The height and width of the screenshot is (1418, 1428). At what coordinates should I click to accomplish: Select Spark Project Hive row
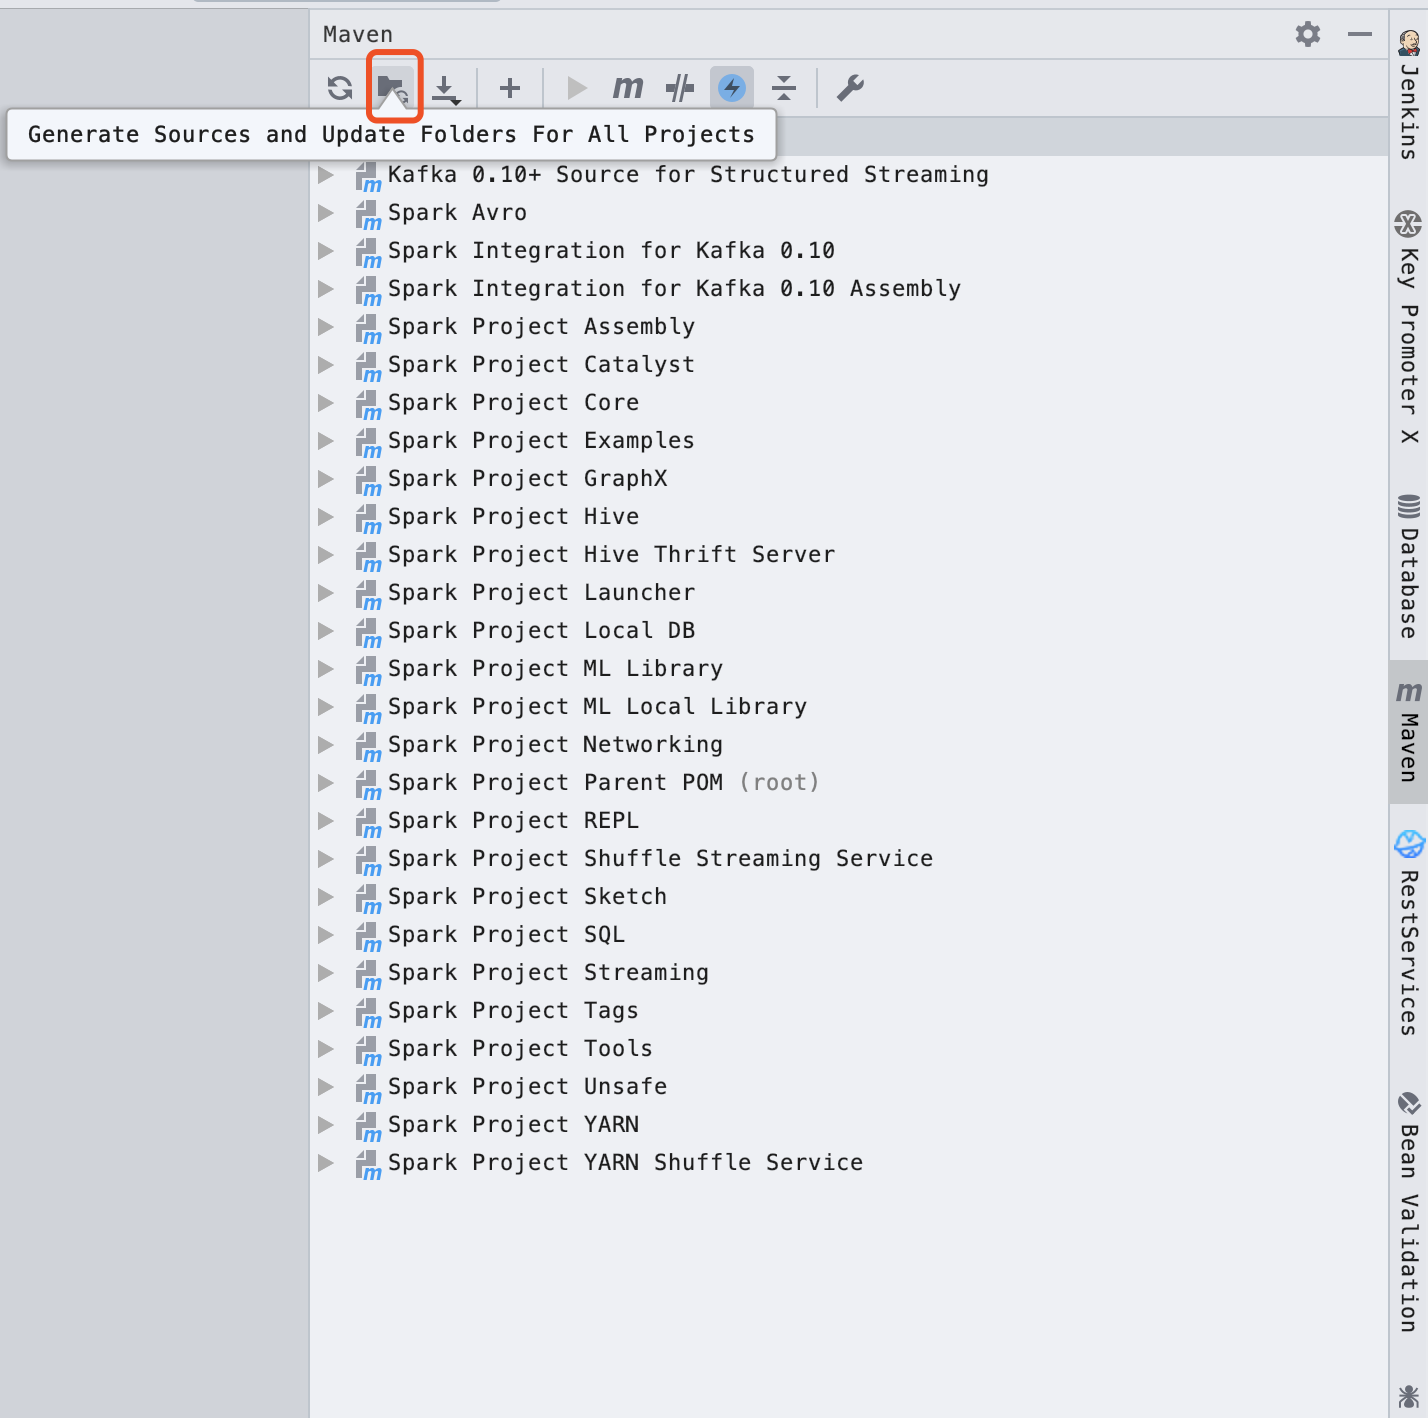(849, 517)
